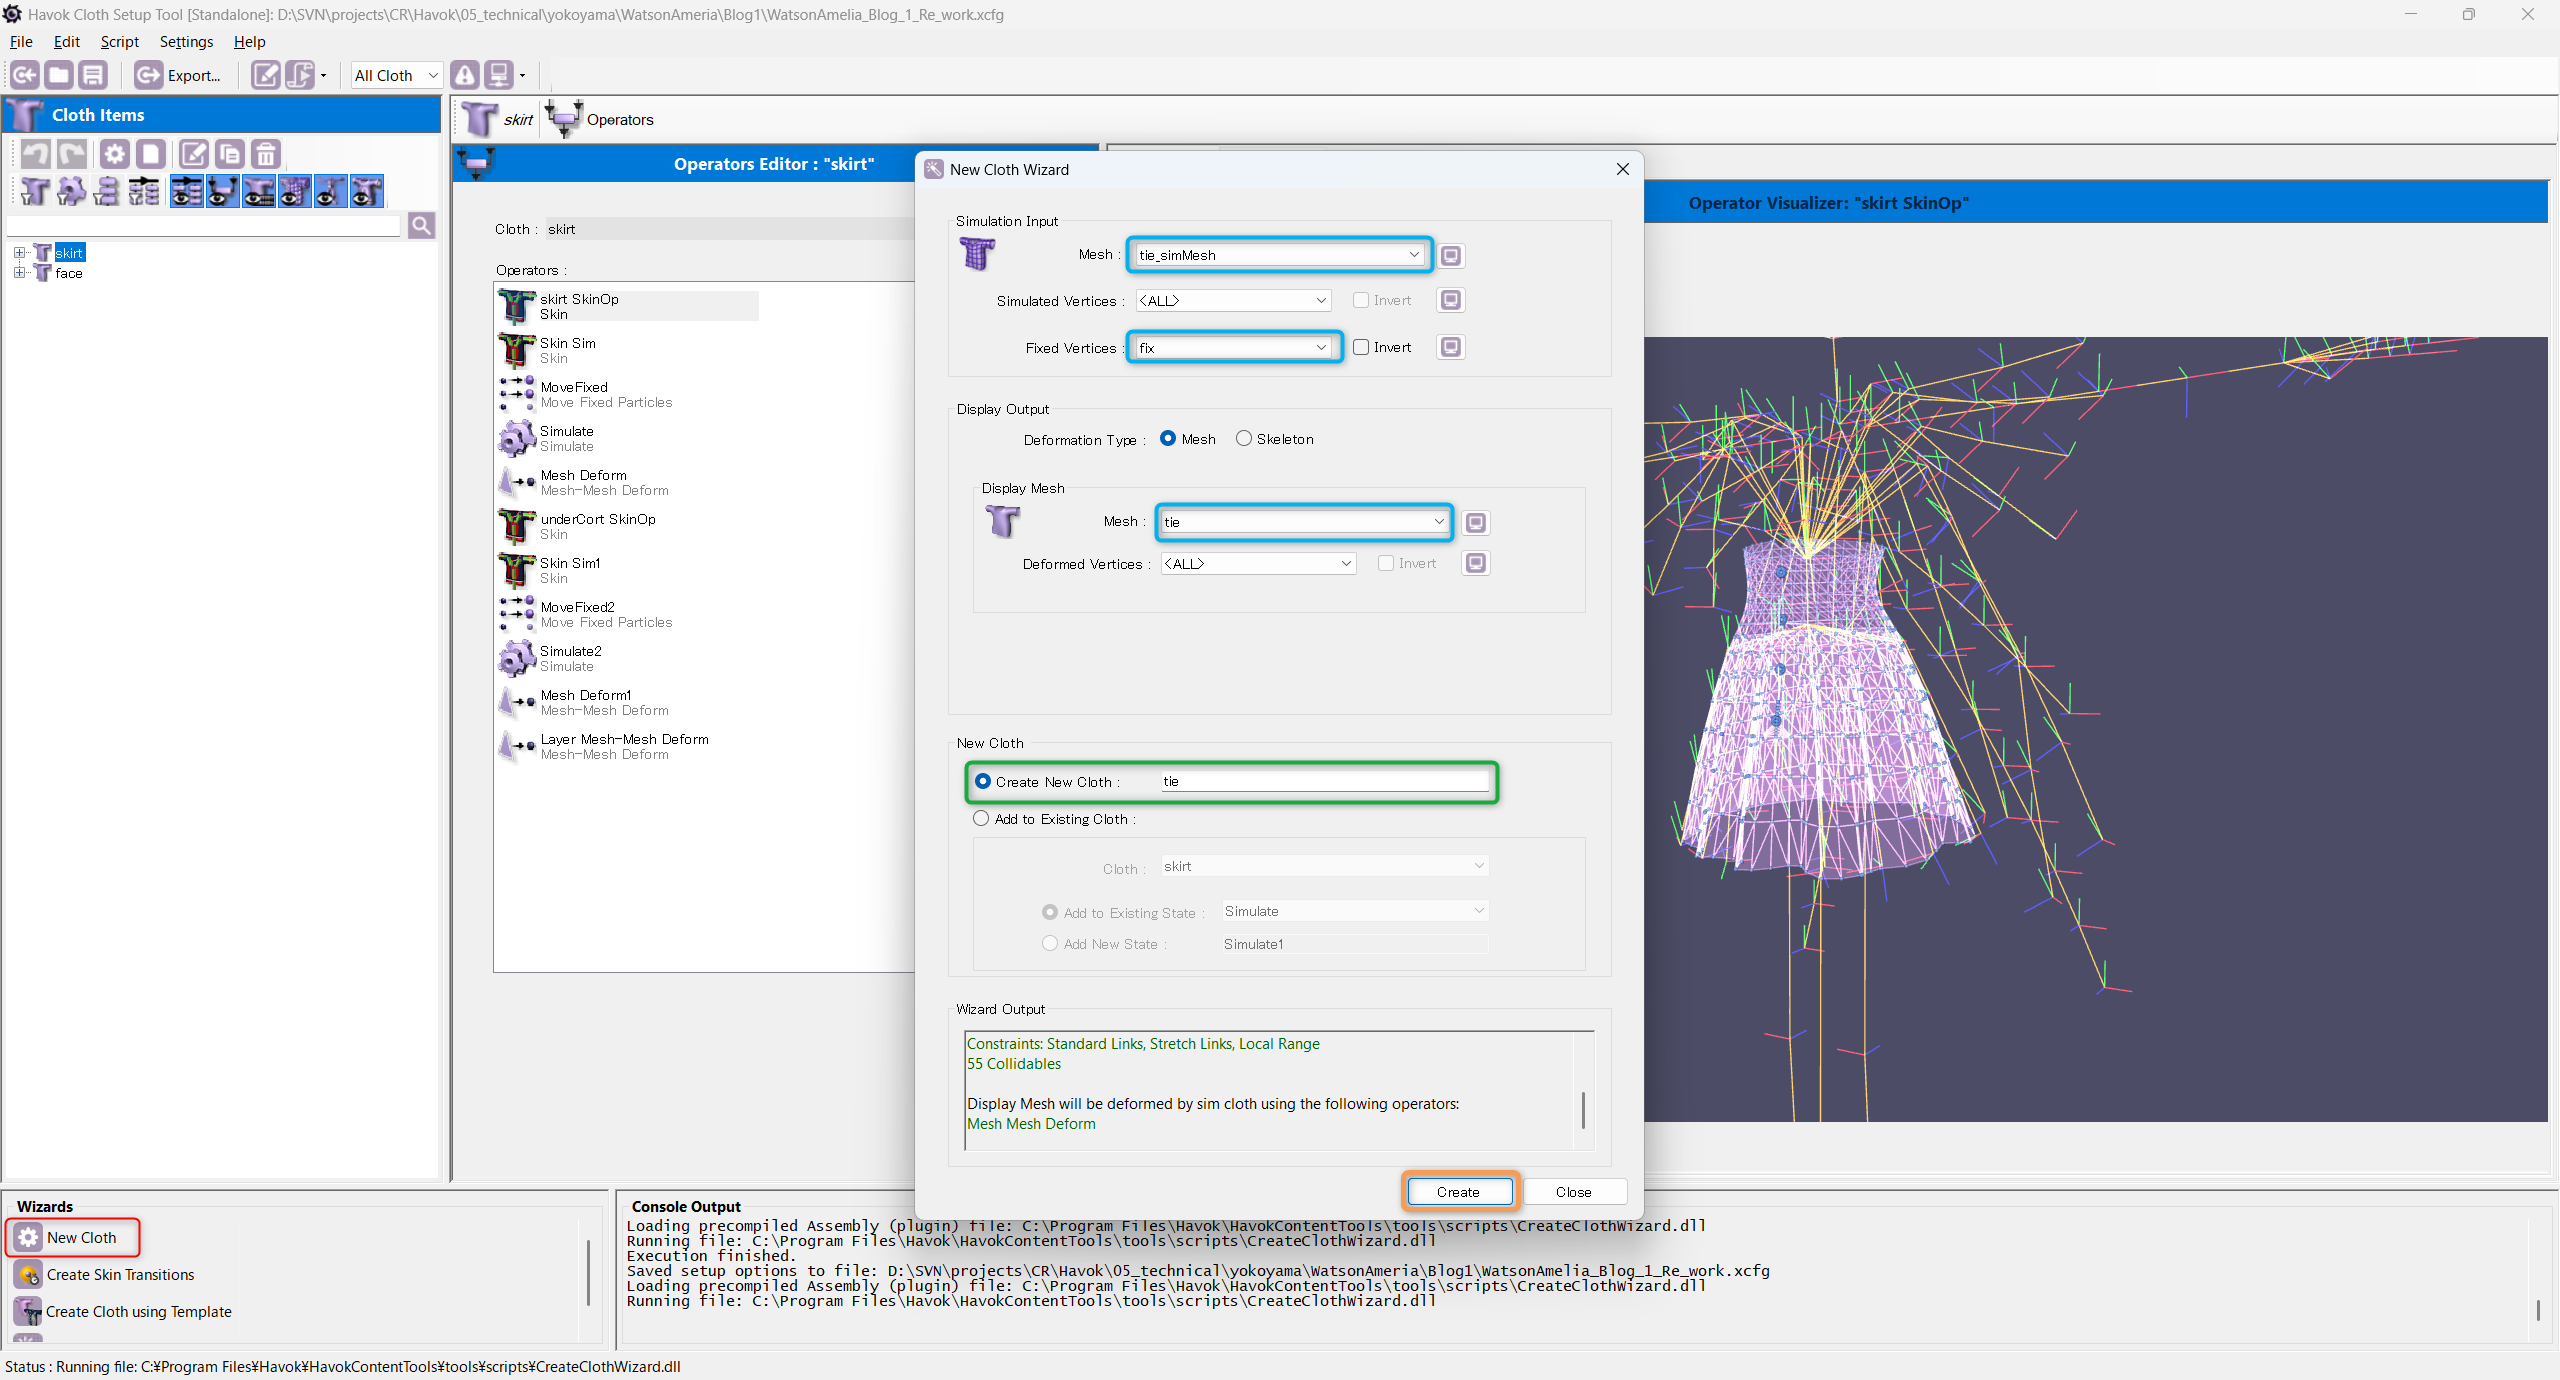
Task: Select the Mesh deformation type radio button
Action: [x=1168, y=438]
